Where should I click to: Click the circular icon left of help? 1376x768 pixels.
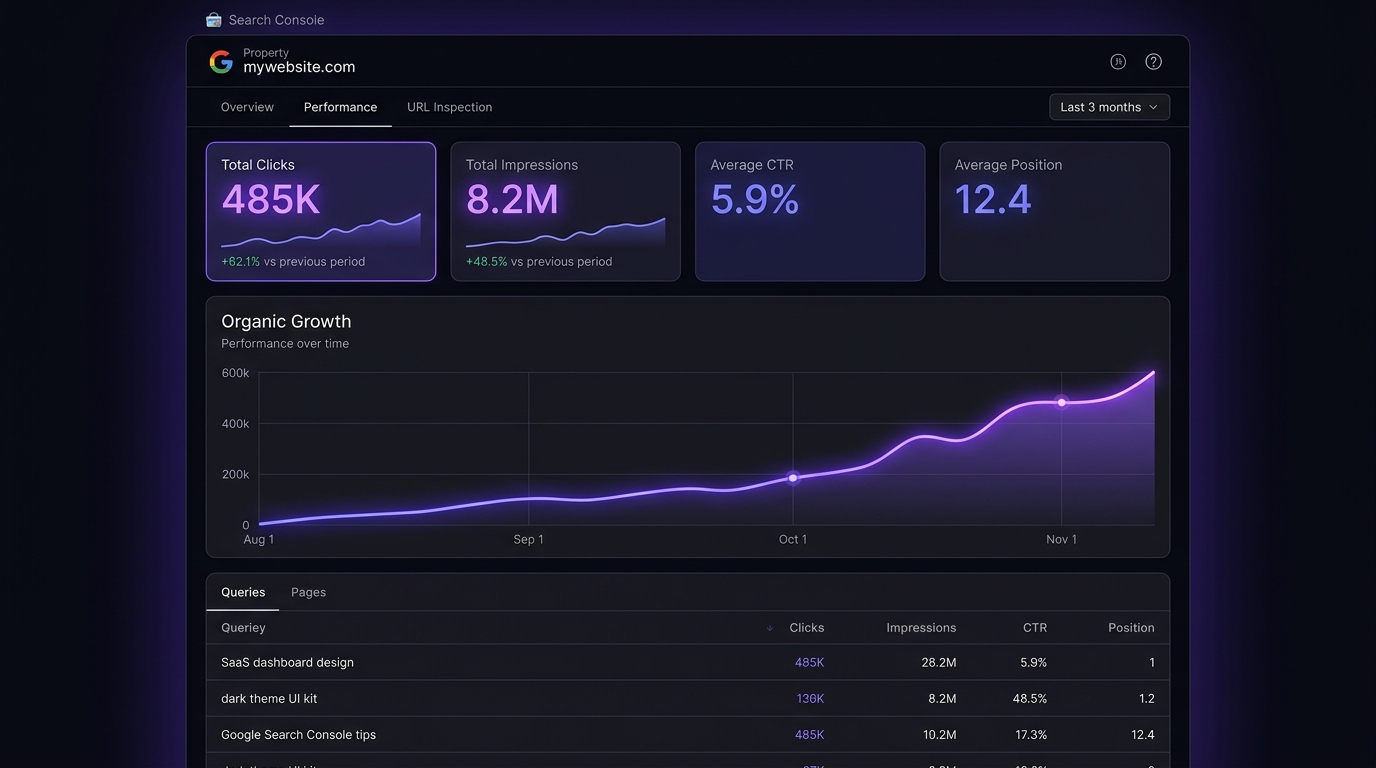[x=1118, y=62]
